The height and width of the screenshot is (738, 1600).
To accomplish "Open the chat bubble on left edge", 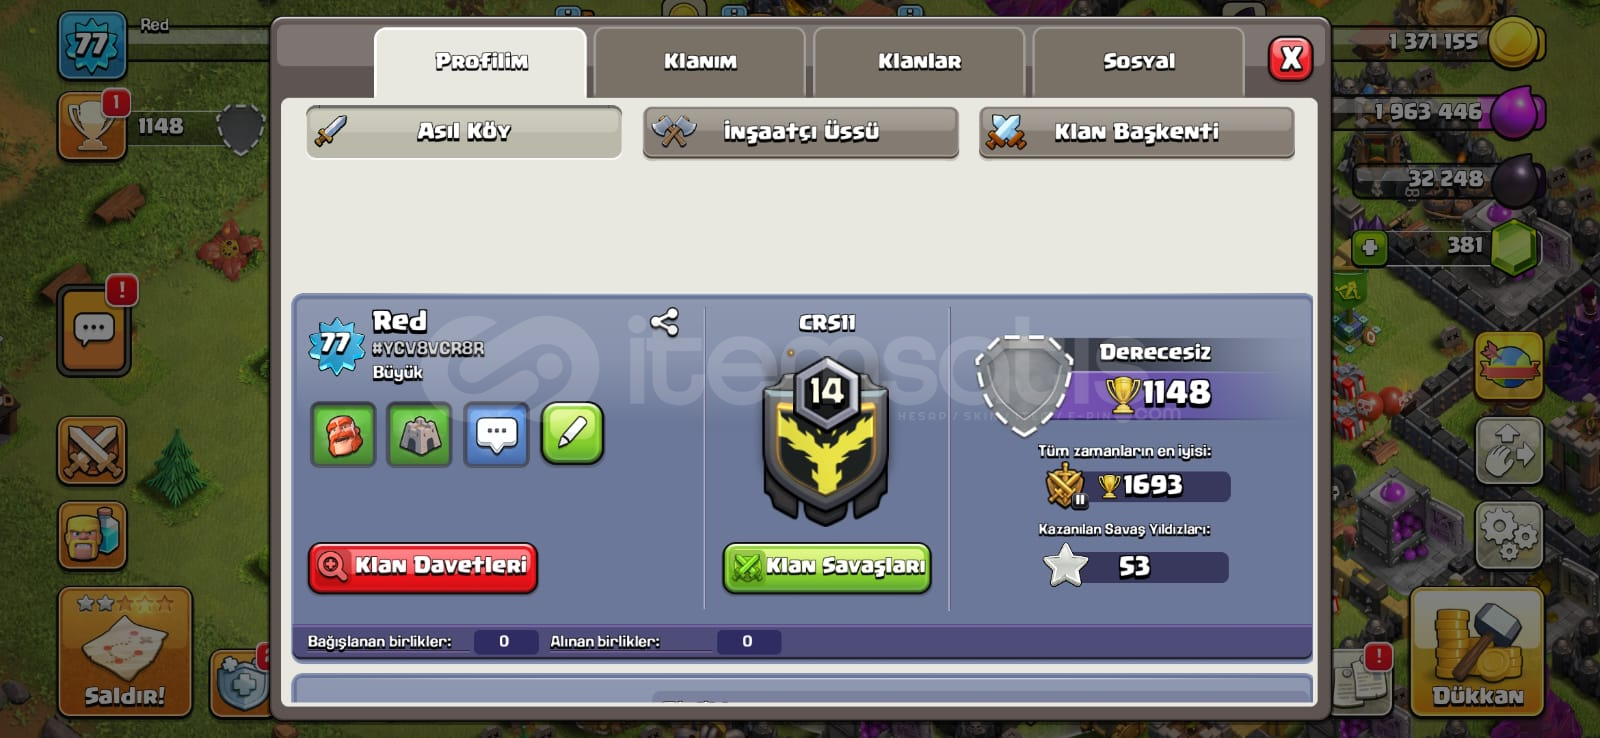I will [94, 330].
